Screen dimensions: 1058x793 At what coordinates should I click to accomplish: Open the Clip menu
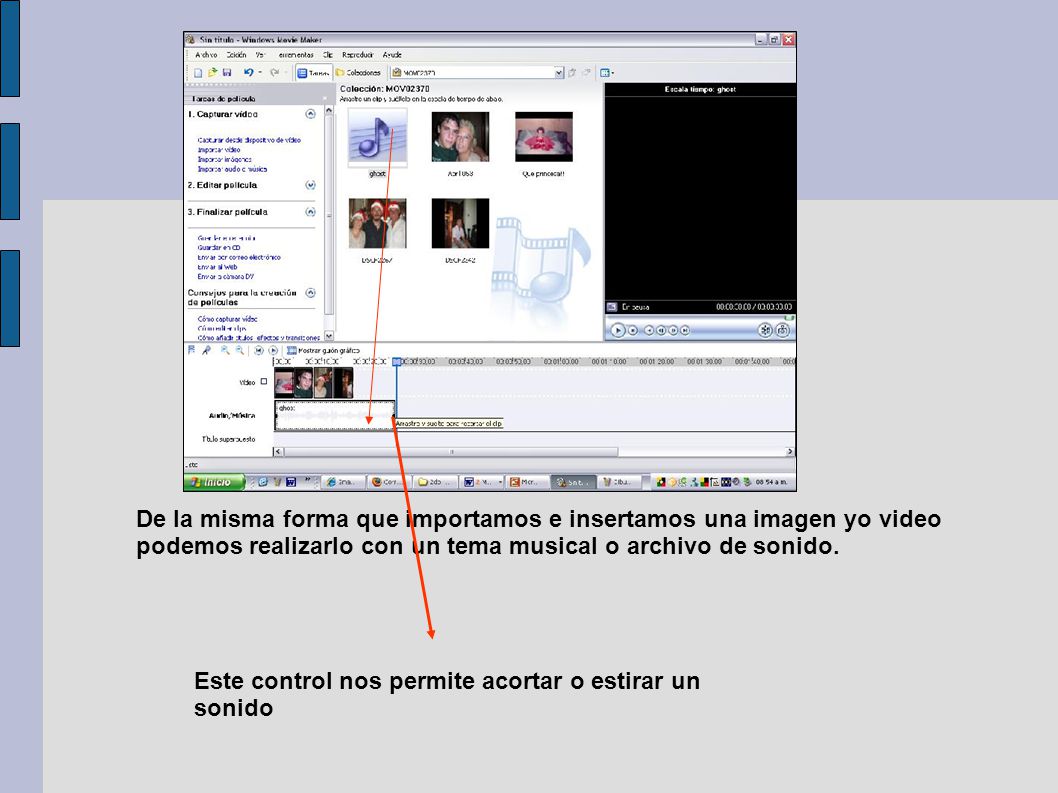coord(328,55)
